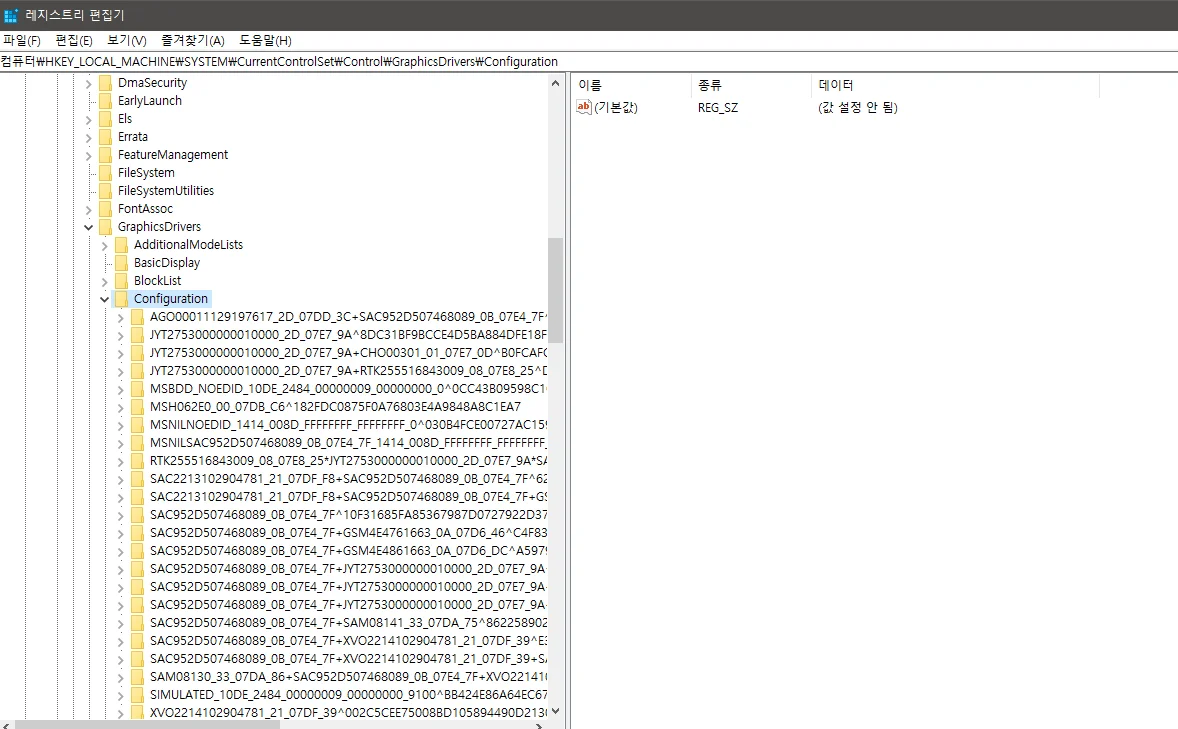The height and width of the screenshot is (729, 1178).
Task: Select the SAC952D507468089...+XVO2214102904781_21_07DF_39^E3 key
Action: (x=348, y=641)
